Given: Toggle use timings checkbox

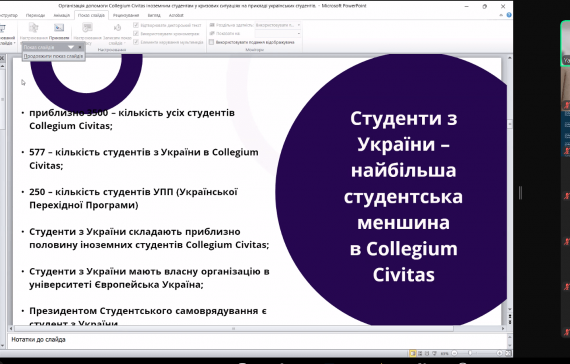Looking at the screenshot, I should [136, 33].
